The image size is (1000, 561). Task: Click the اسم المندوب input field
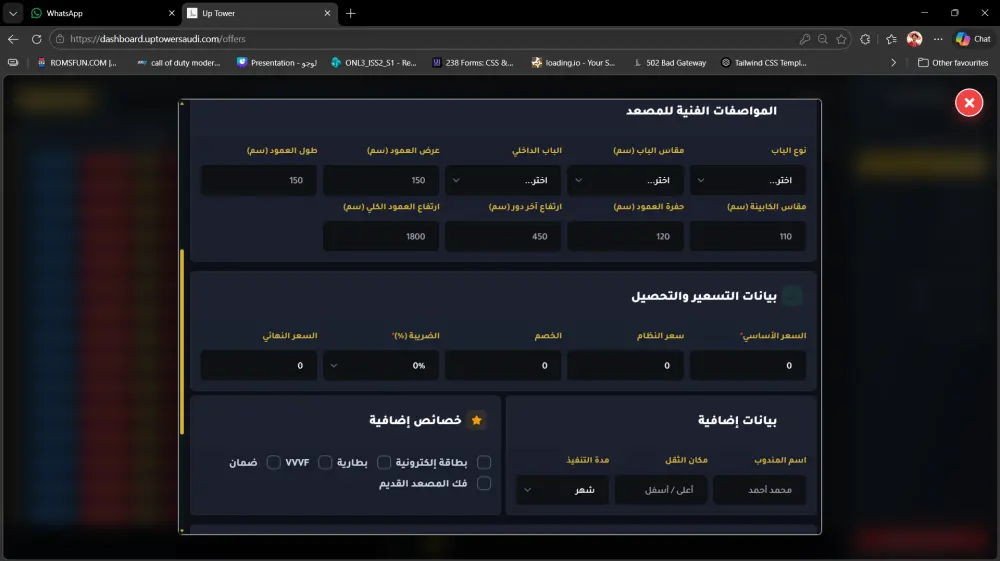pyautogui.click(x=760, y=490)
